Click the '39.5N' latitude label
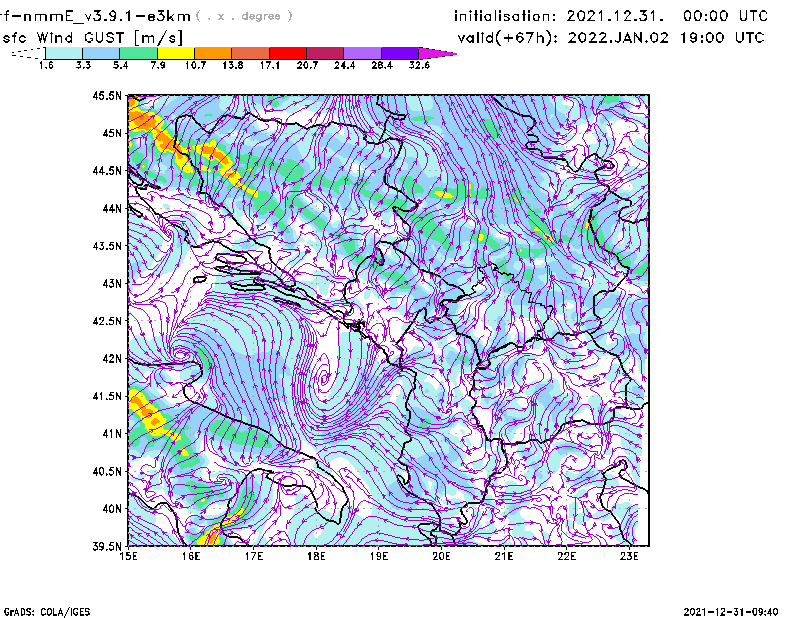Screen dimensions: 800x618 (x=107, y=546)
